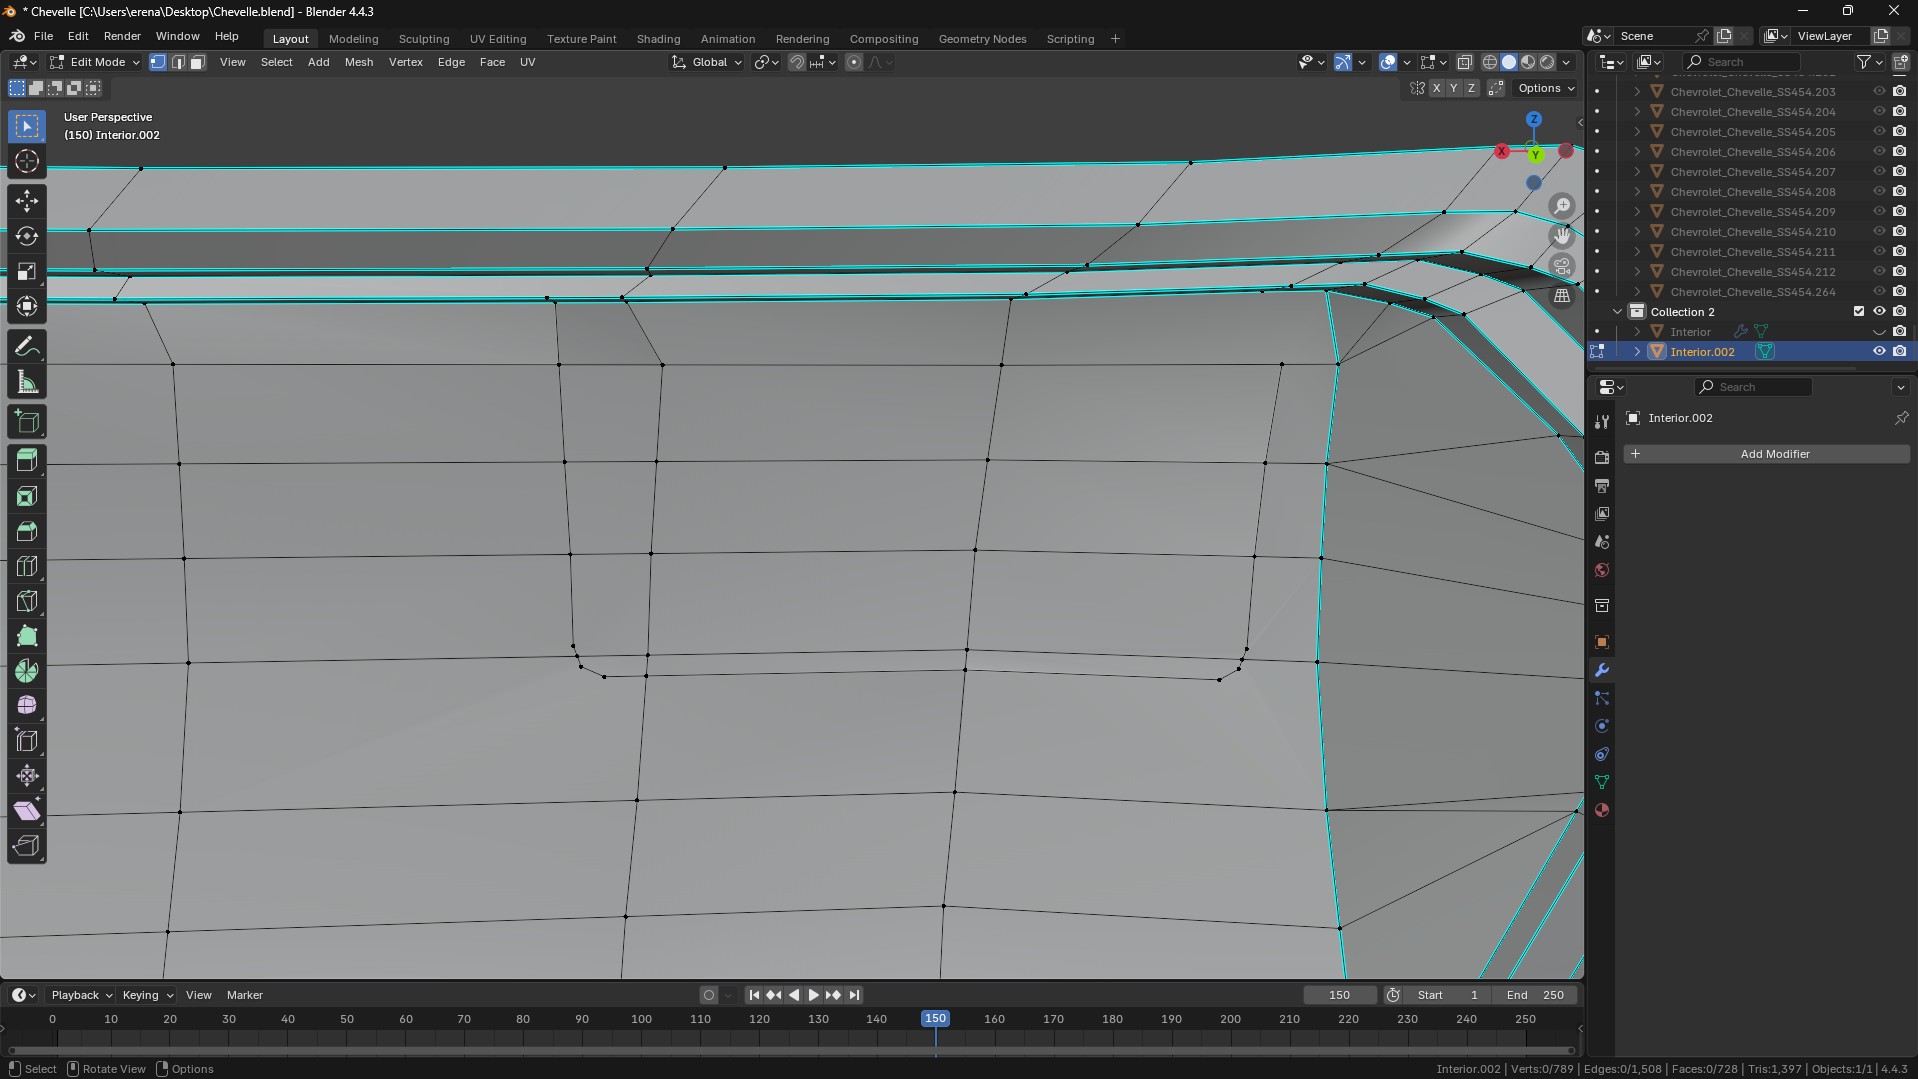Open the Object Data properties tab

(x=1602, y=783)
